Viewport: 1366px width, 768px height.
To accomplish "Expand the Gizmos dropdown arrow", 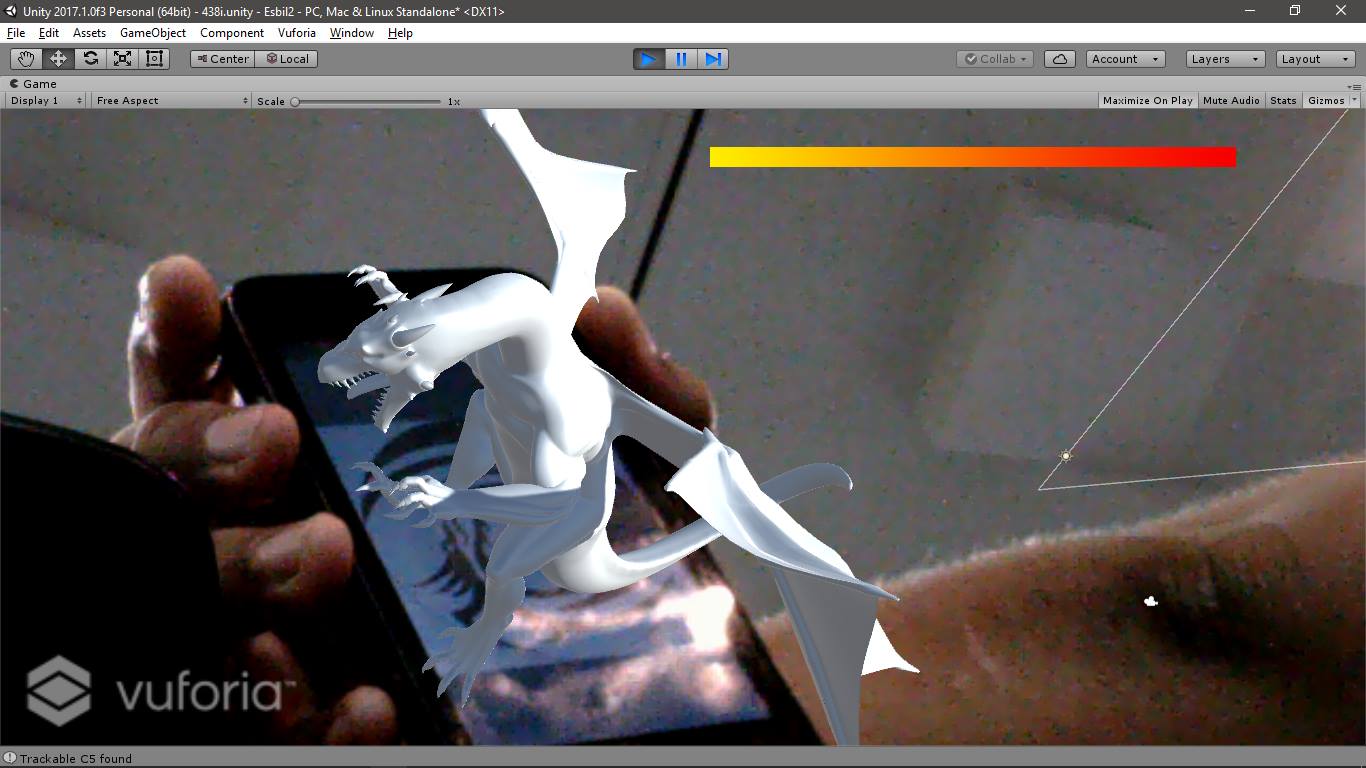I will tap(1355, 100).
